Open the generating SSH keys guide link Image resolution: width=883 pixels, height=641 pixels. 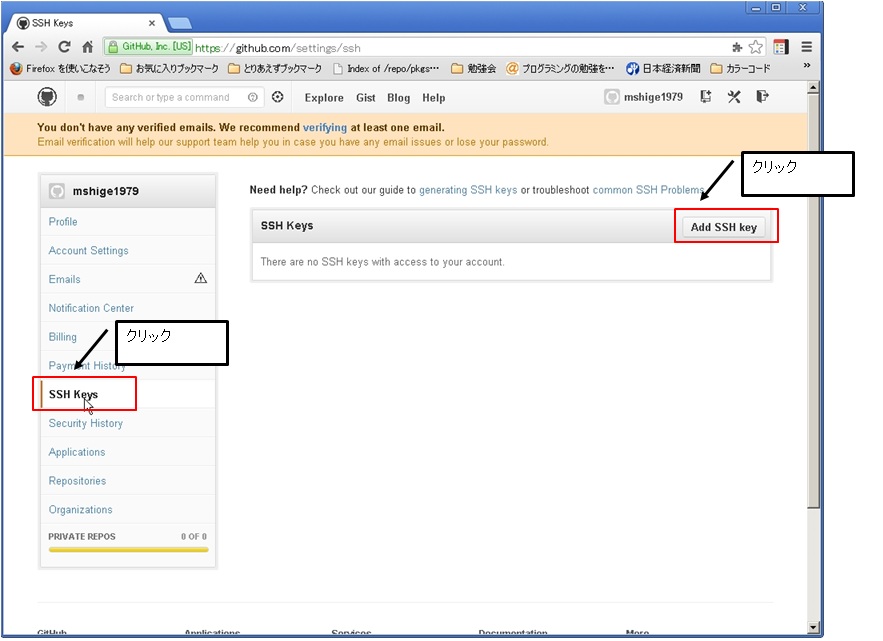tap(468, 190)
